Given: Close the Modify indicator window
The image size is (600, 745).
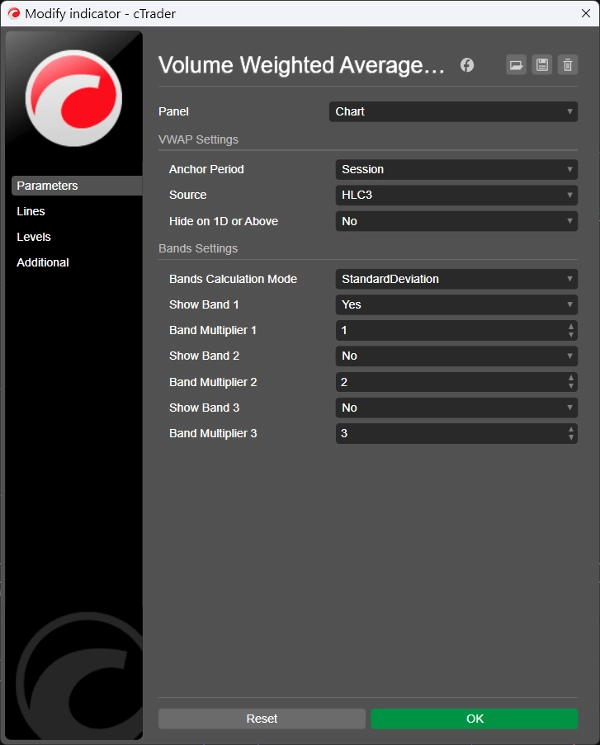Looking at the screenshot, I should tap(584, 13).
